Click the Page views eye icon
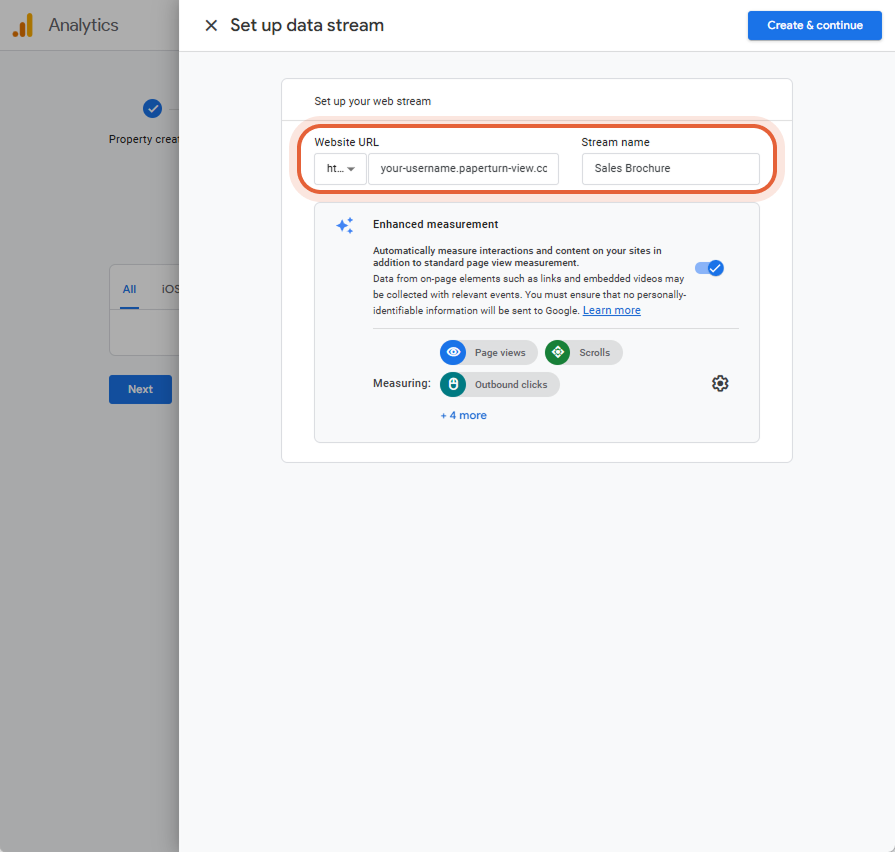 pyautogui.click(x=453, y=353)
